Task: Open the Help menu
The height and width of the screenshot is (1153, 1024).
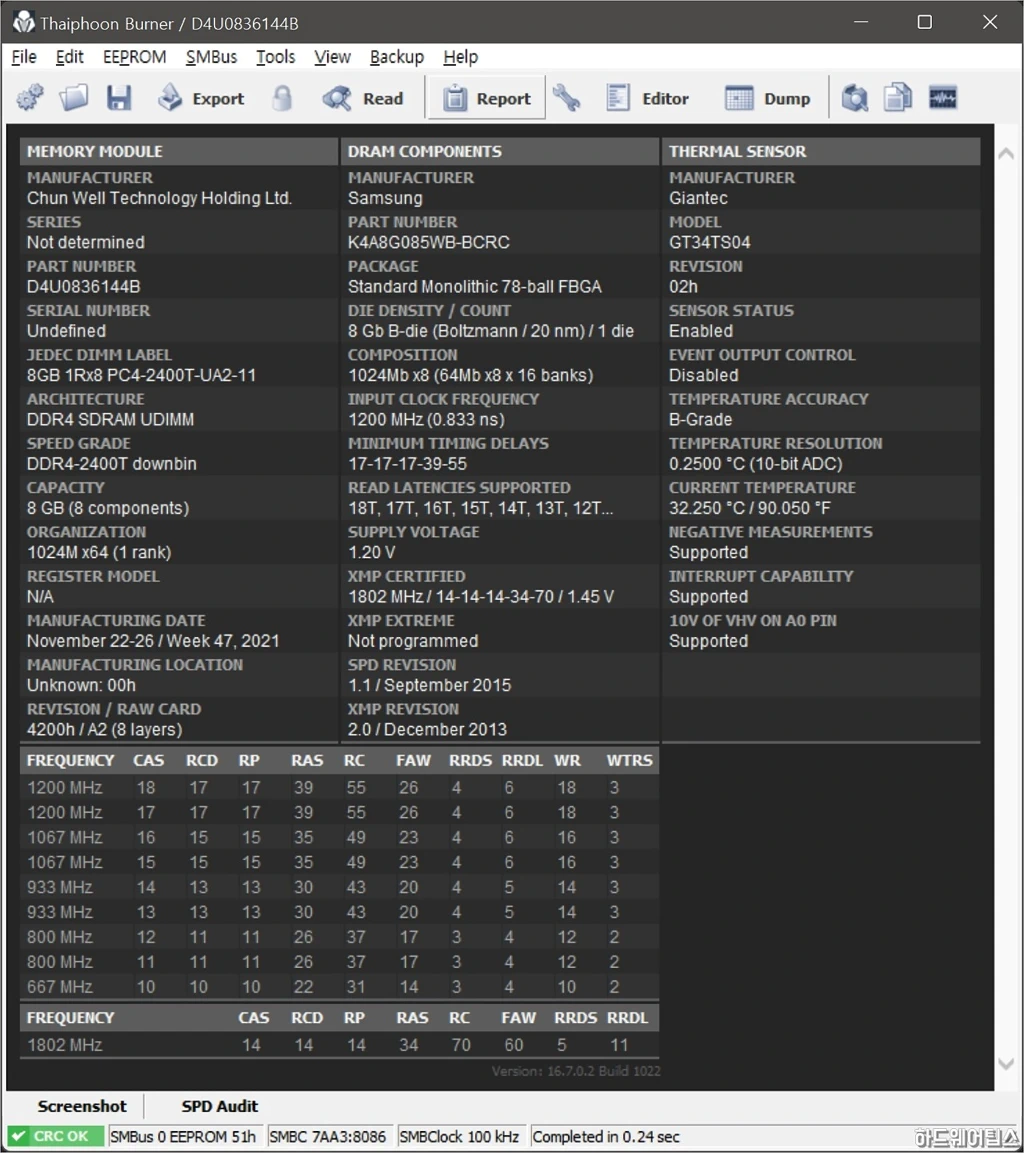Action: coord(461,57)
